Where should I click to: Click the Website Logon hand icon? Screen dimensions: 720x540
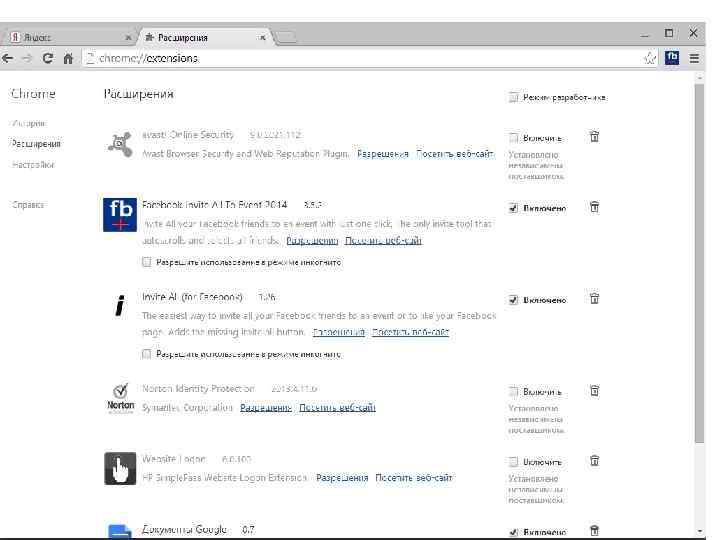120,468
